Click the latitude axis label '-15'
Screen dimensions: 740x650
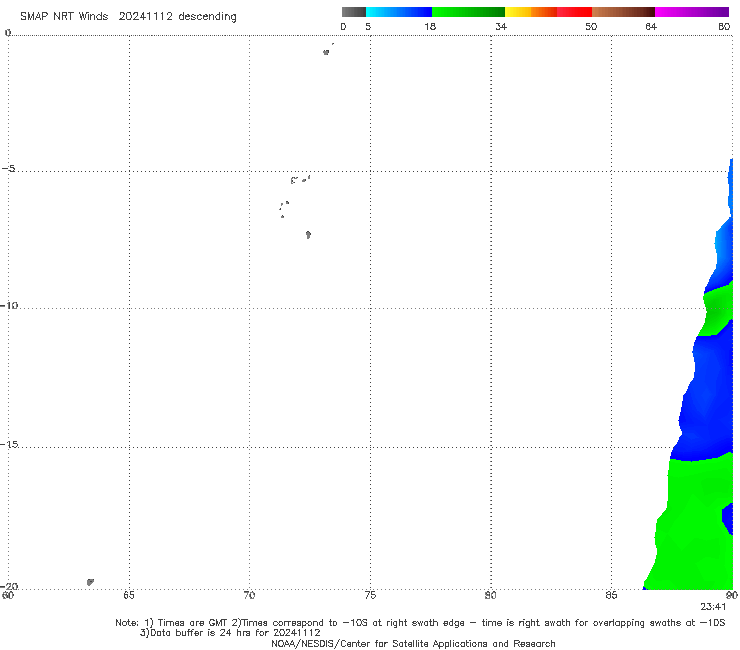pos(9,444)
